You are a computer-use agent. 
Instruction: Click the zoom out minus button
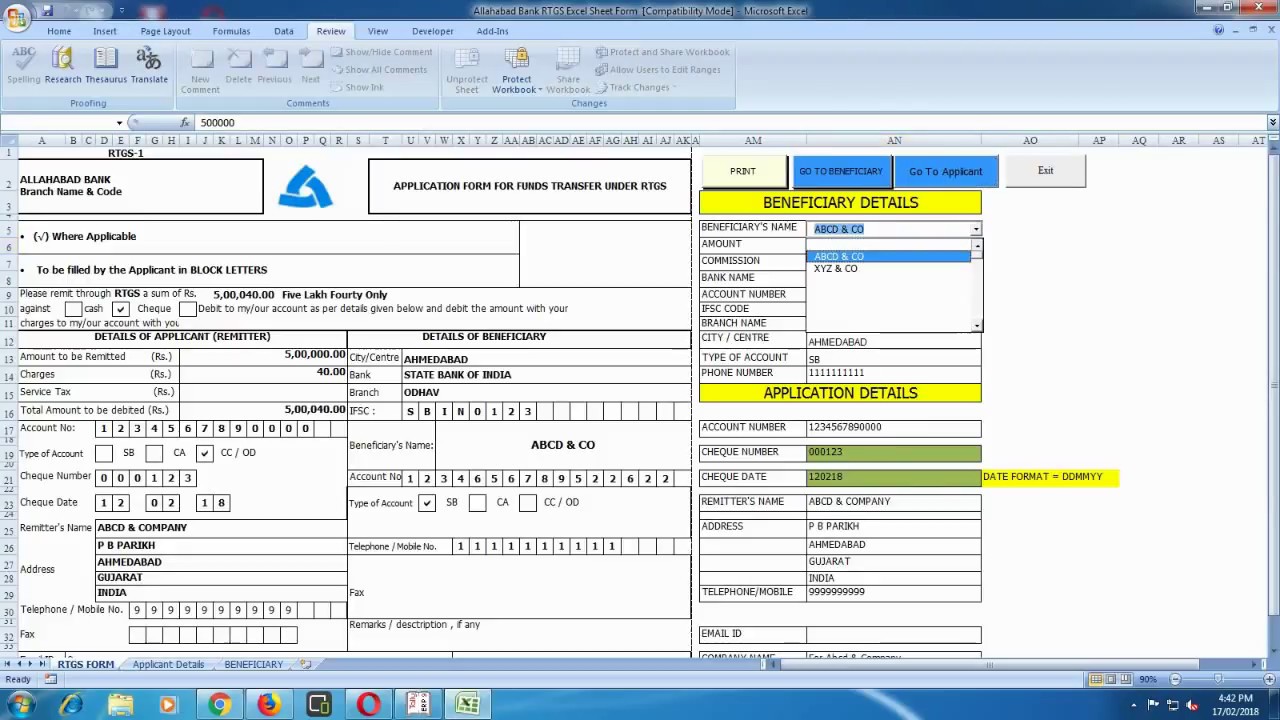(1175, 680)
